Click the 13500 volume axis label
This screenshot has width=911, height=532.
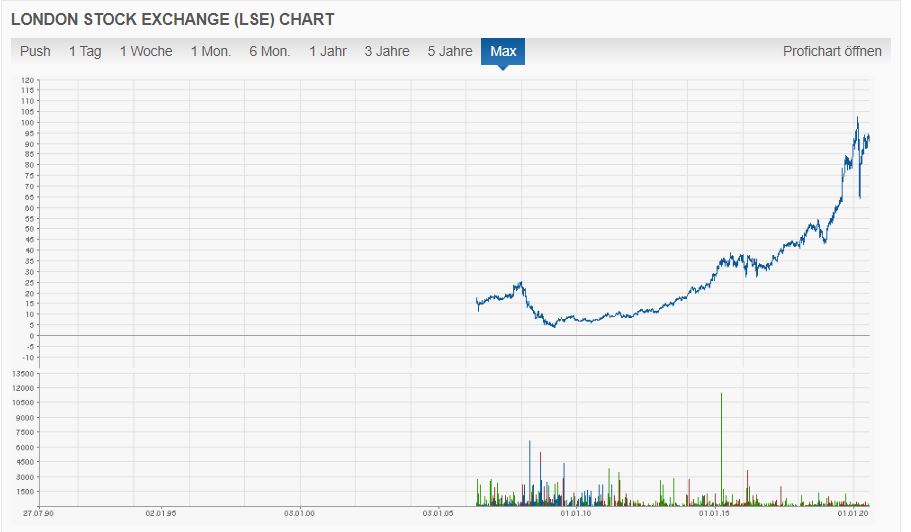click(23, 374)
